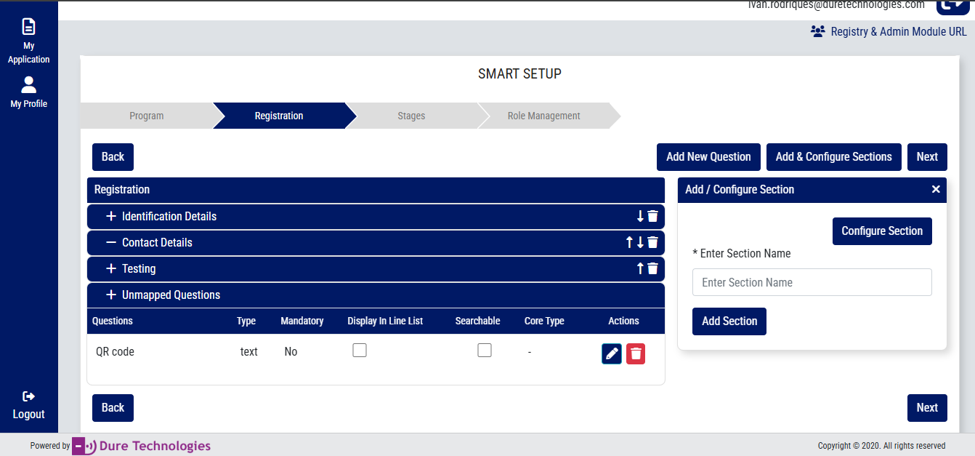This screenshot has width=975, height=456.
Task: Click the Mandatory column header
Action: (302, 322)
